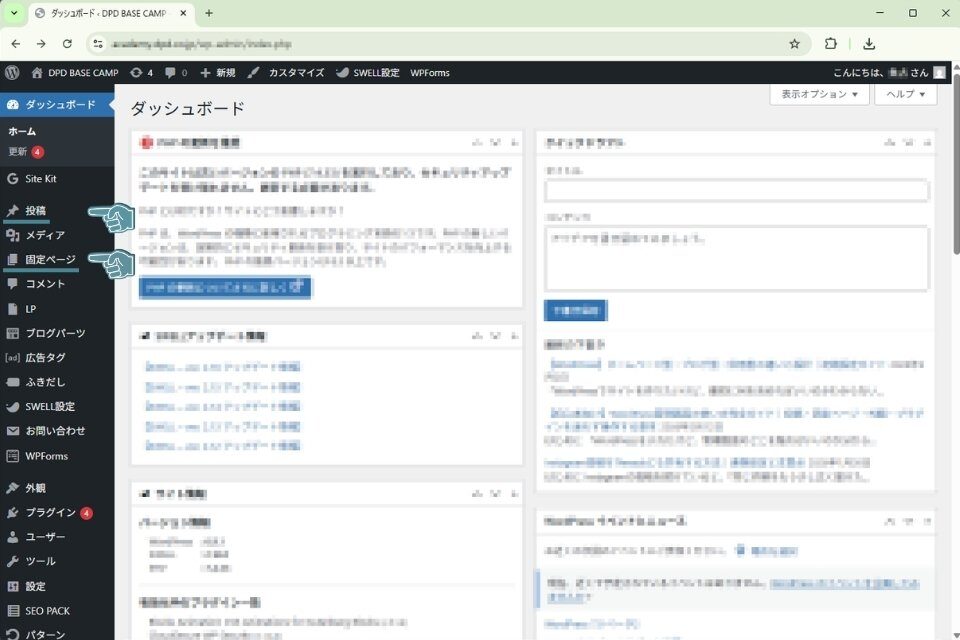Open カスタマイズ in the admin bar
The image size is (960, 640).
coord(286,73)
